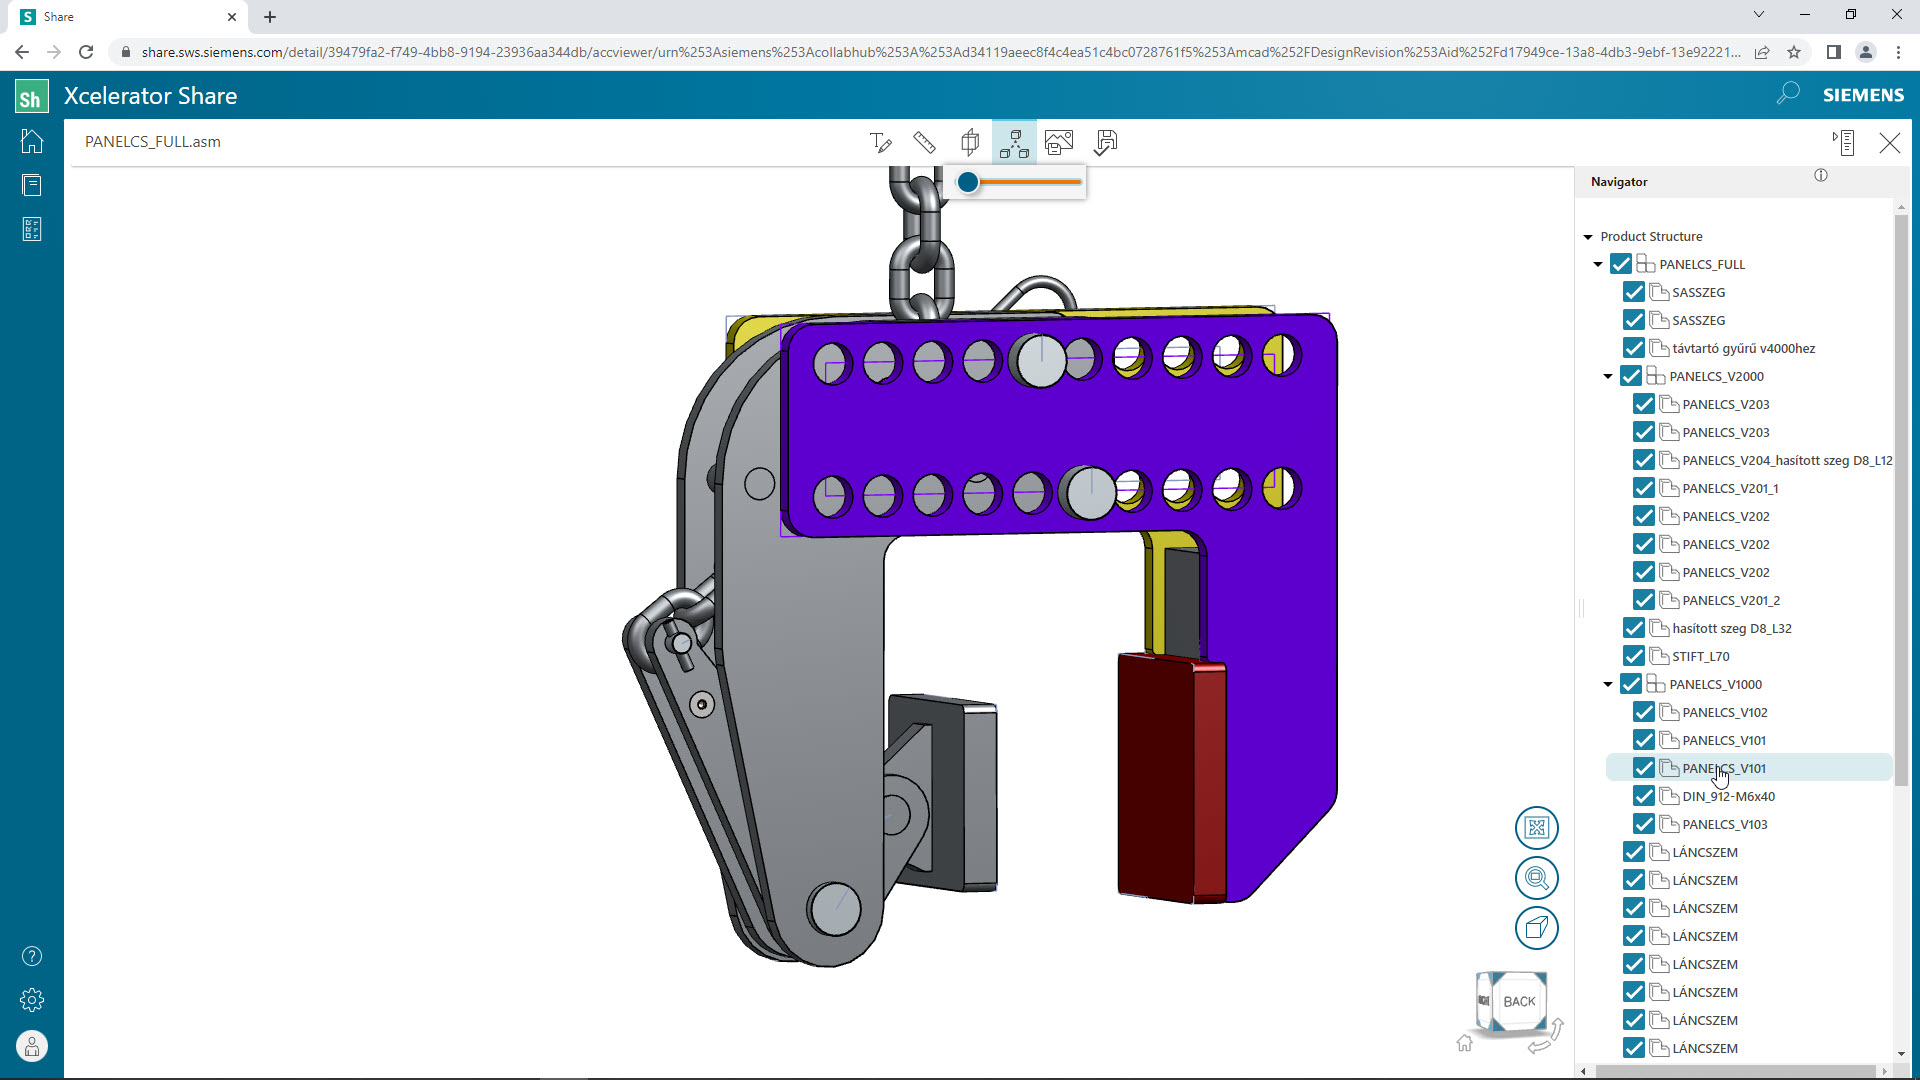Click the BACK face of the view cube
Image resolution: width=1920 pixels, height=1080 pixels.
[x=1519, y=1001]
